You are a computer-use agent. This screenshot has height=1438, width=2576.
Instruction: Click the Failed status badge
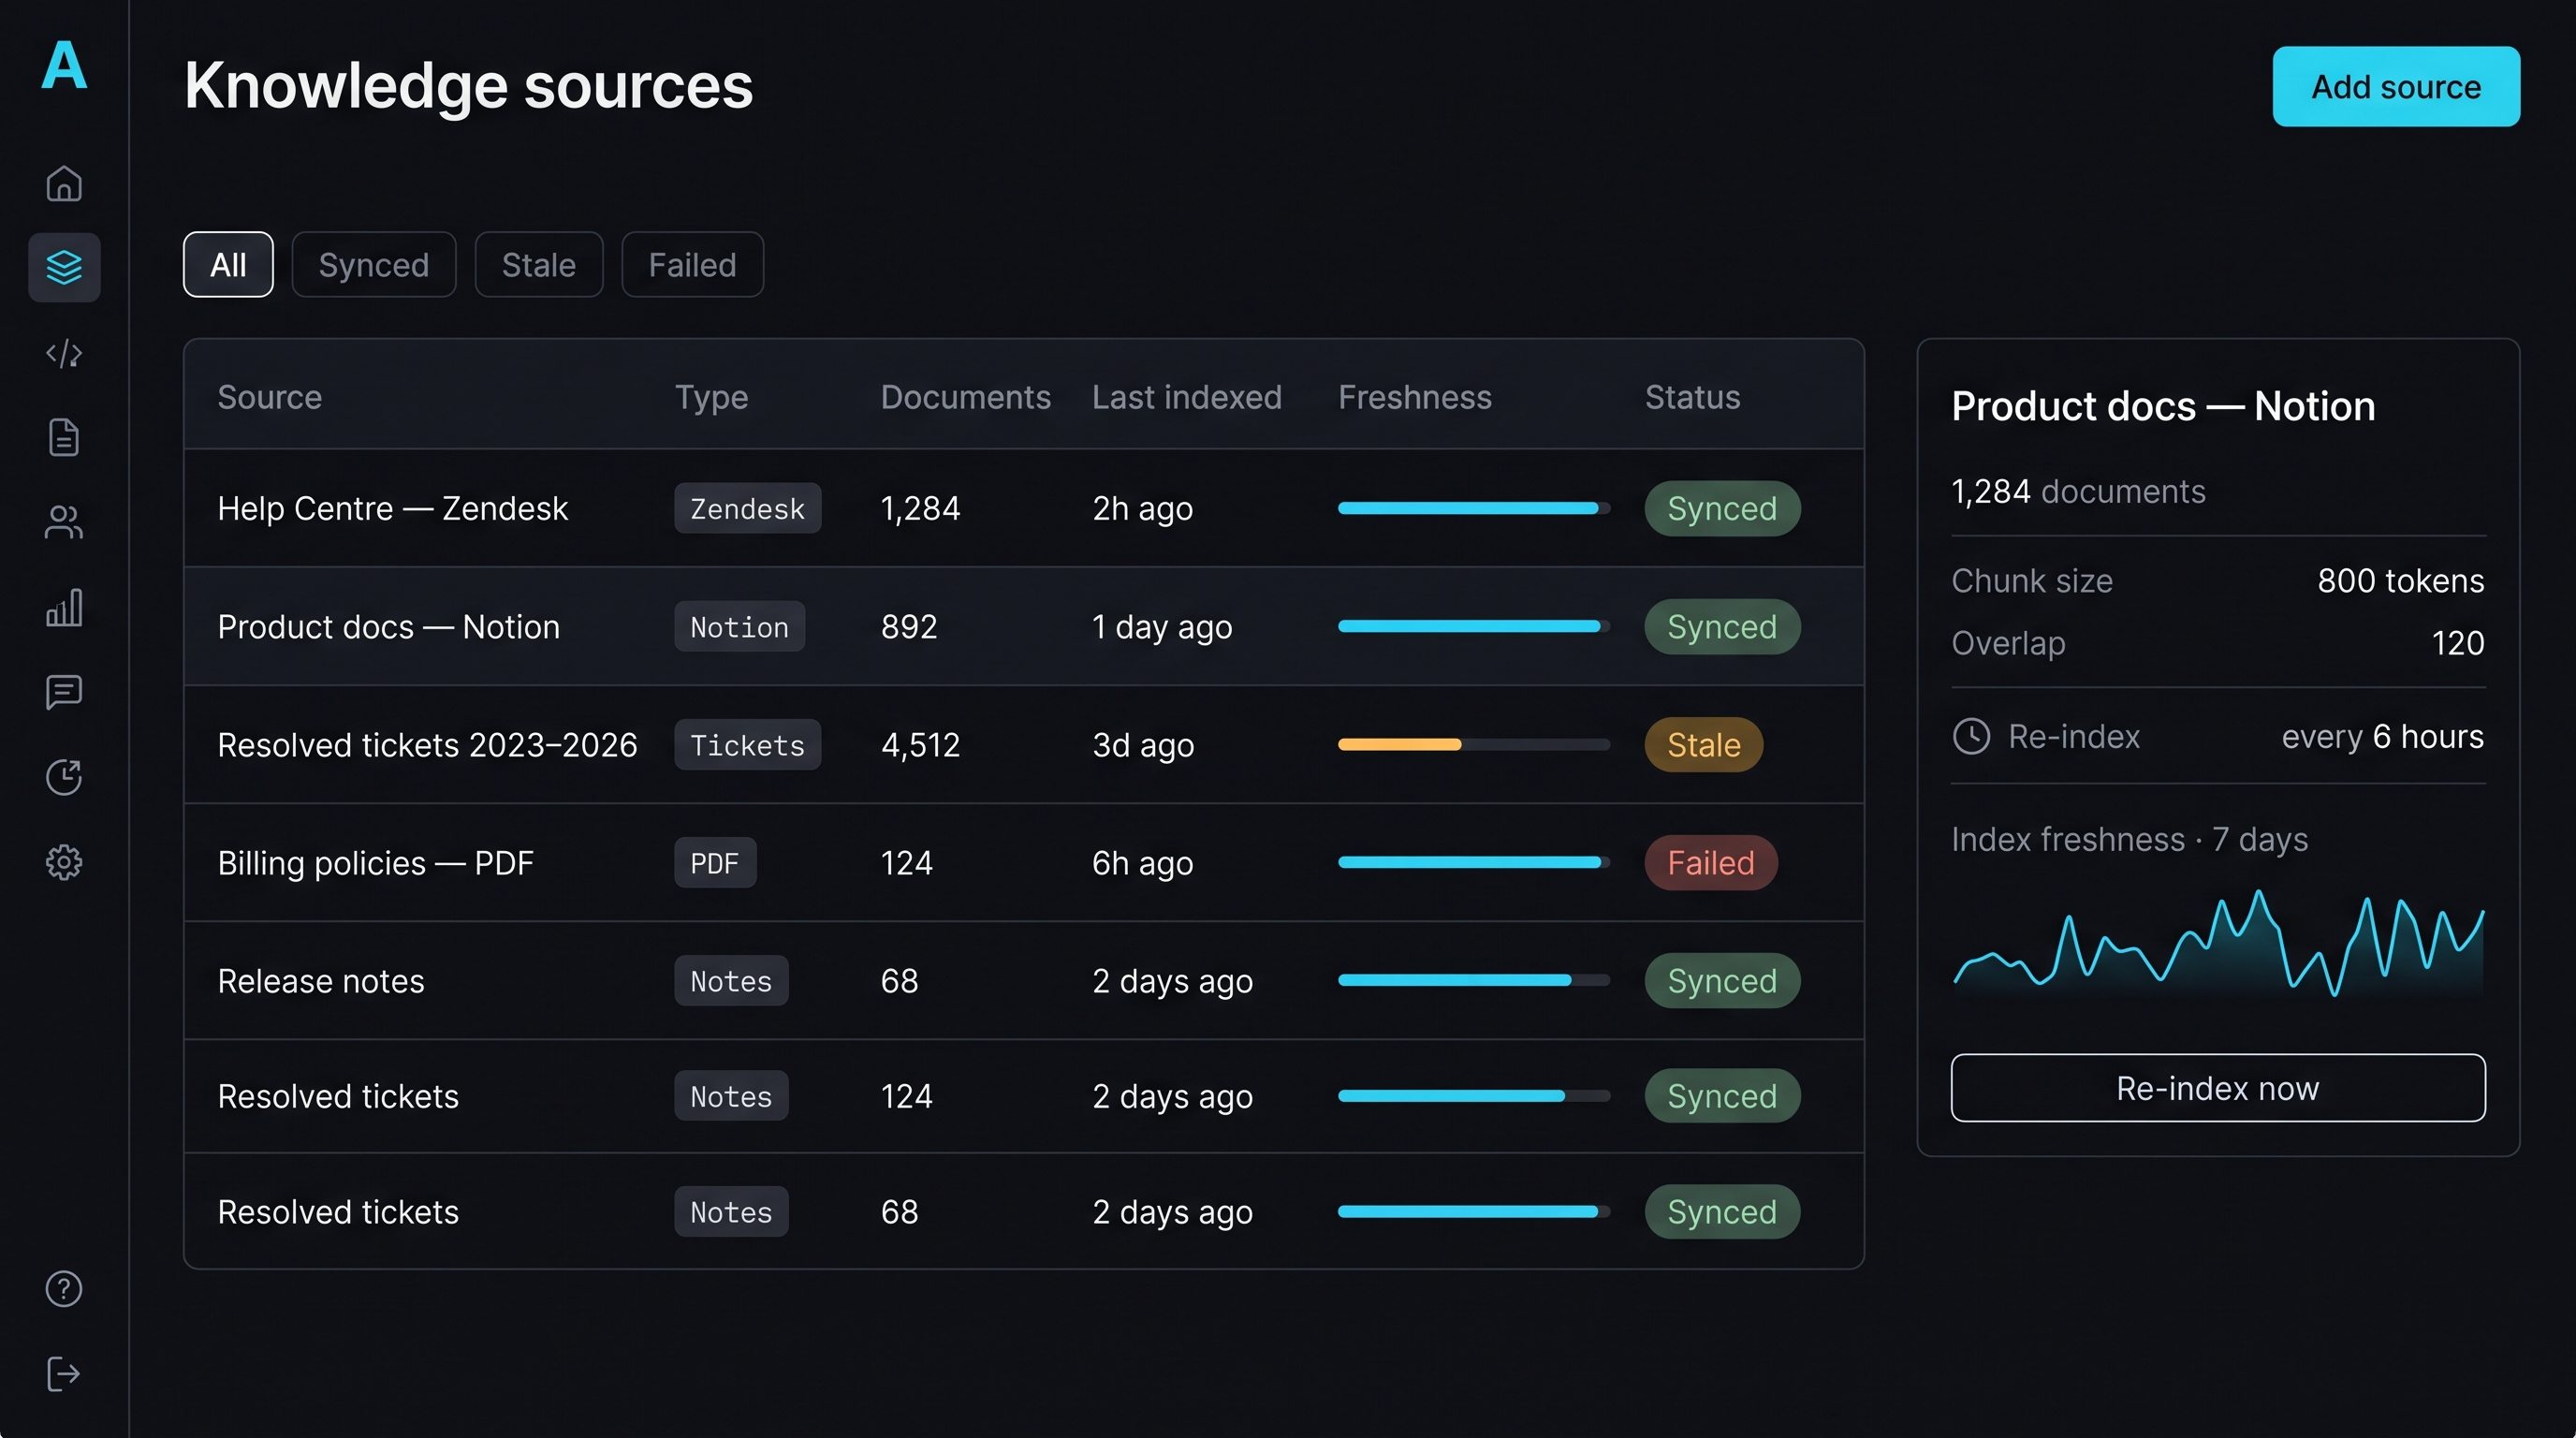1711,863
